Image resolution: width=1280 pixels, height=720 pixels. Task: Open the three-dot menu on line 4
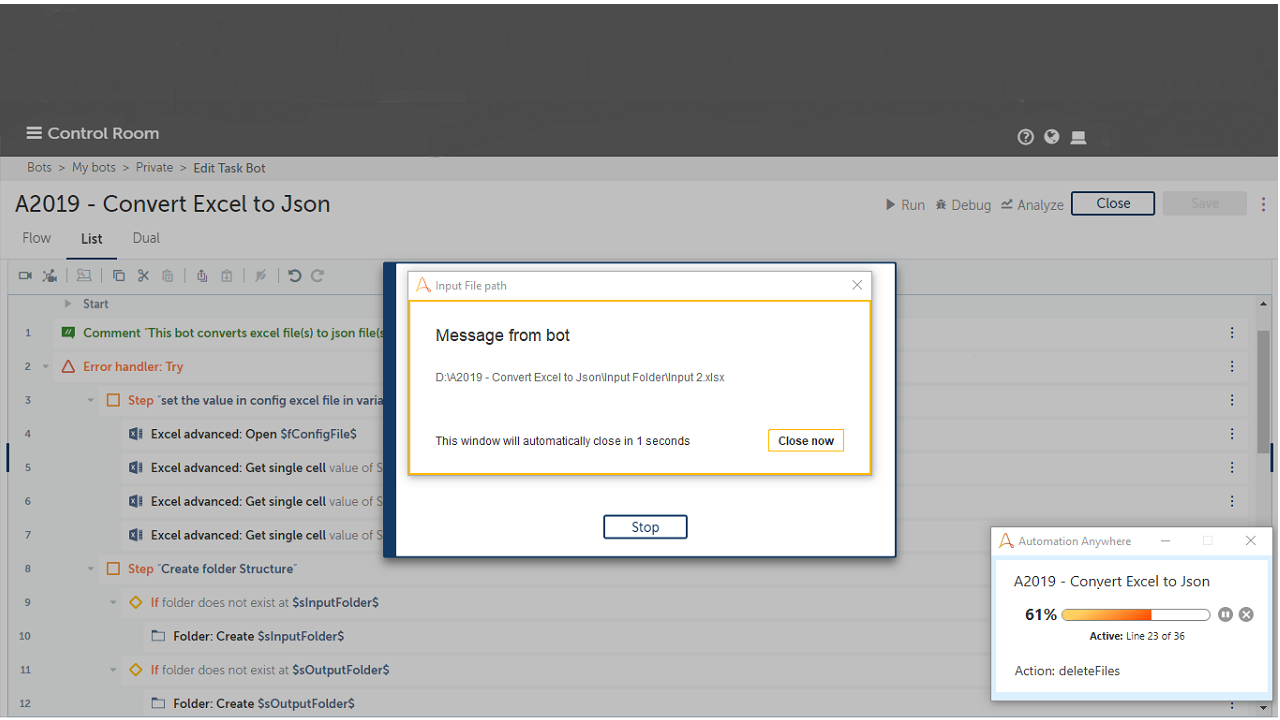tap(1232, 434)
